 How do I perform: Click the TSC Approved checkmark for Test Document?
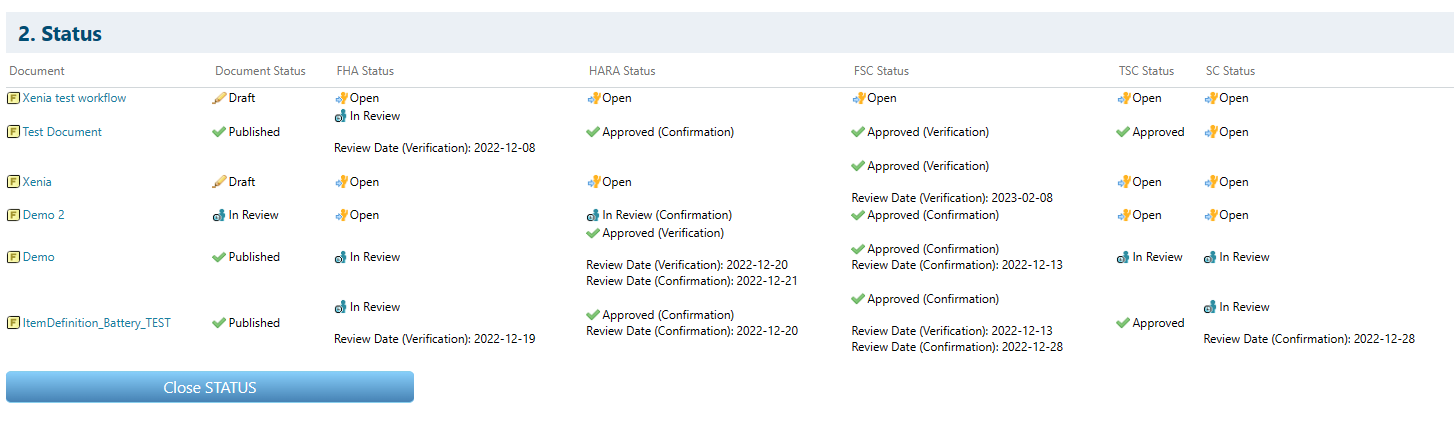pyautogui.click(x=1123, y=132)
